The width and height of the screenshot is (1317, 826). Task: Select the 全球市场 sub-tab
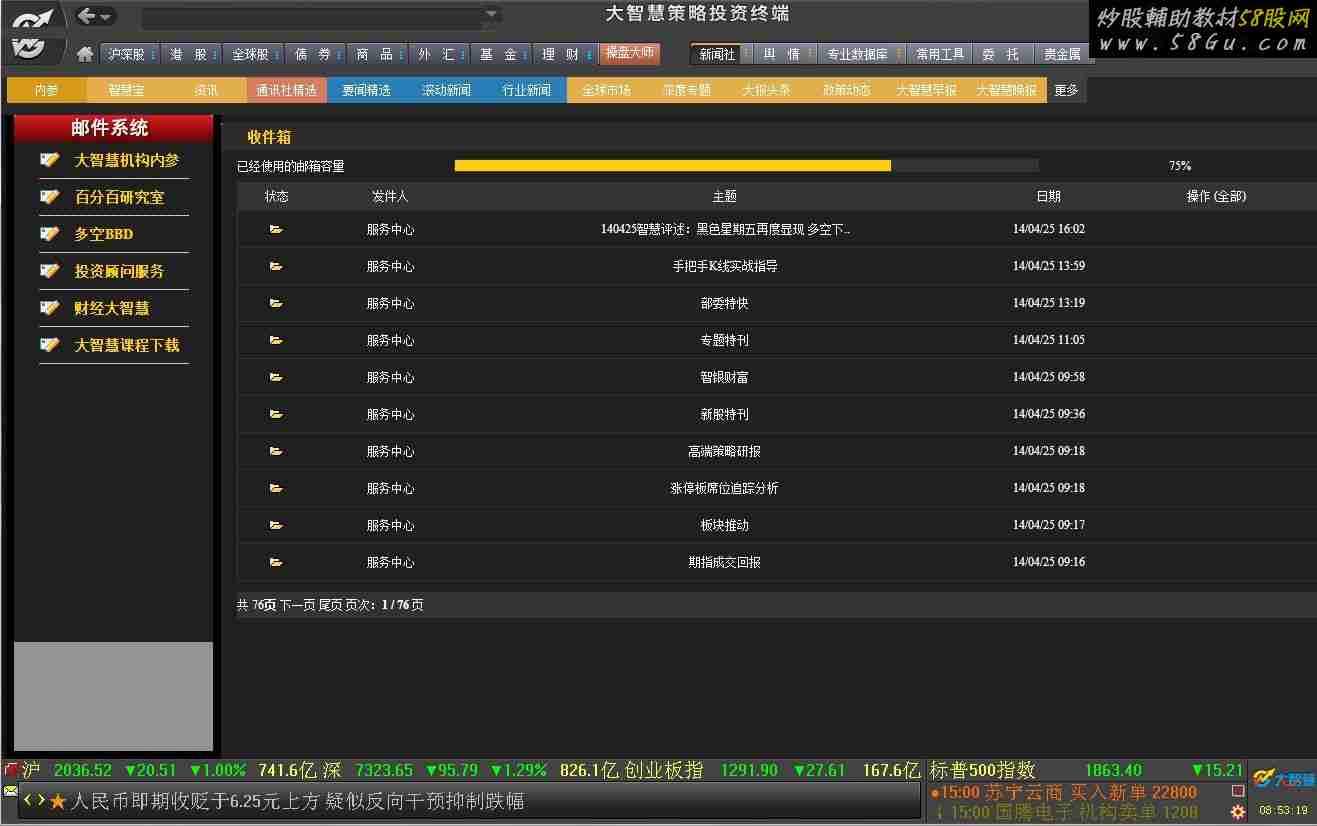607,90
